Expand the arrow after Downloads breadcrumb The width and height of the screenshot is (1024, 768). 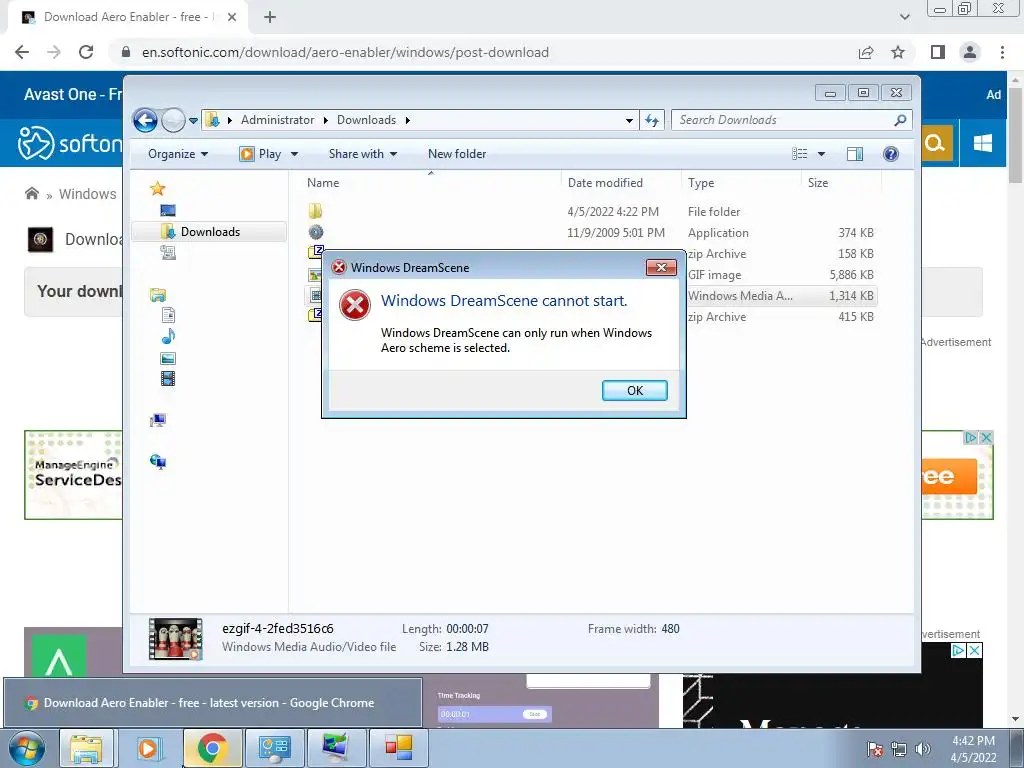click(x=408, y=120)
